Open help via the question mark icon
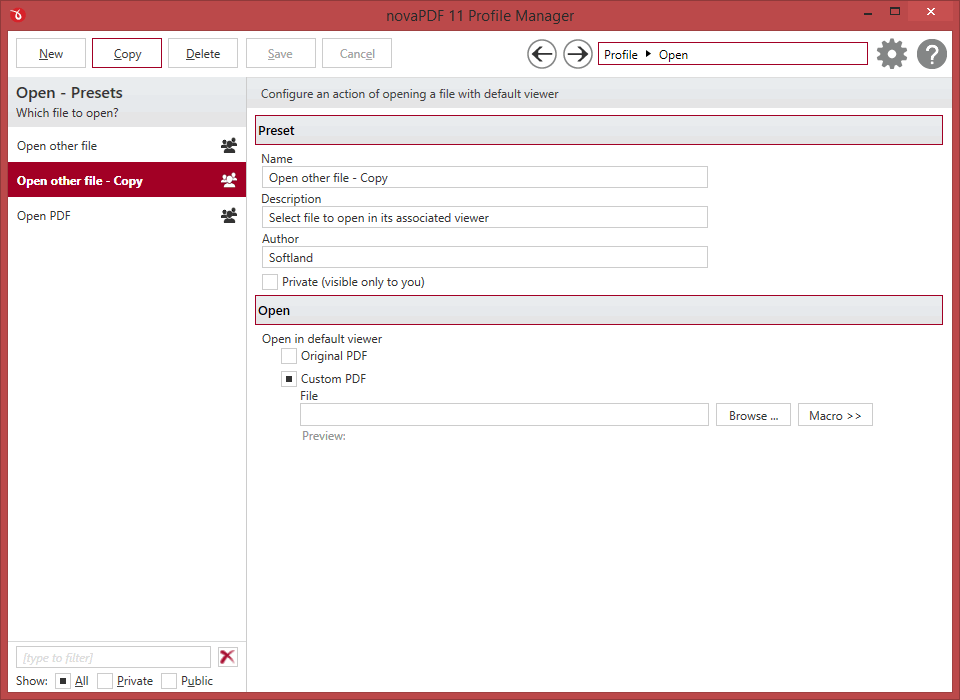Viewport: 960px width, 700px height. (x=932, y=54)
